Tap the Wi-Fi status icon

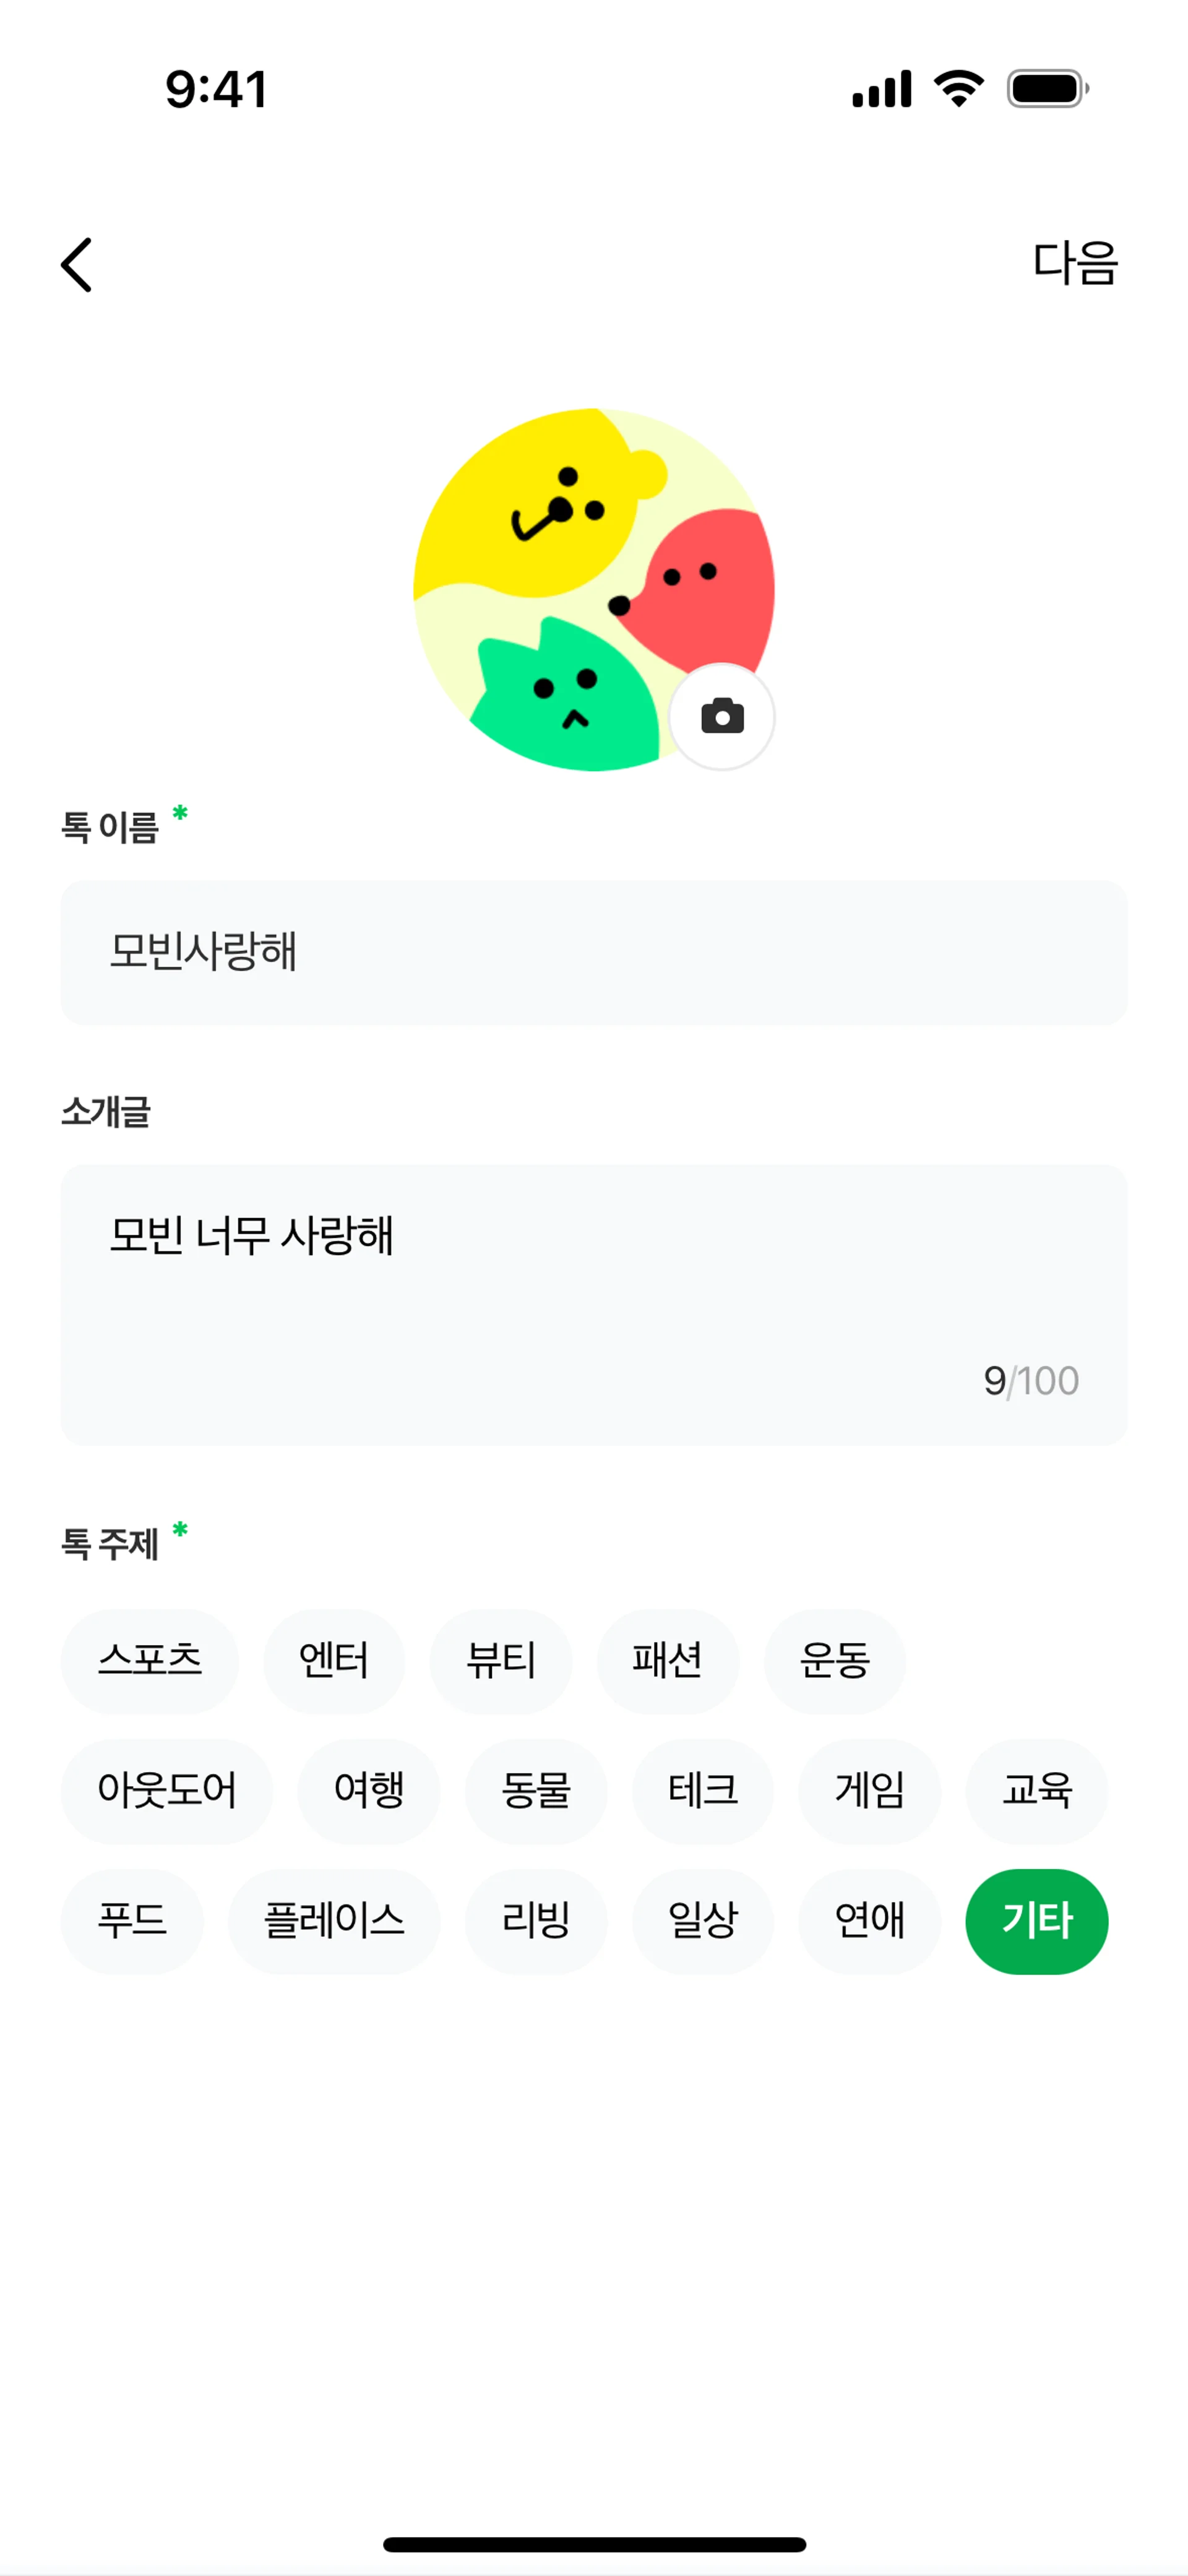coord(958,89)
